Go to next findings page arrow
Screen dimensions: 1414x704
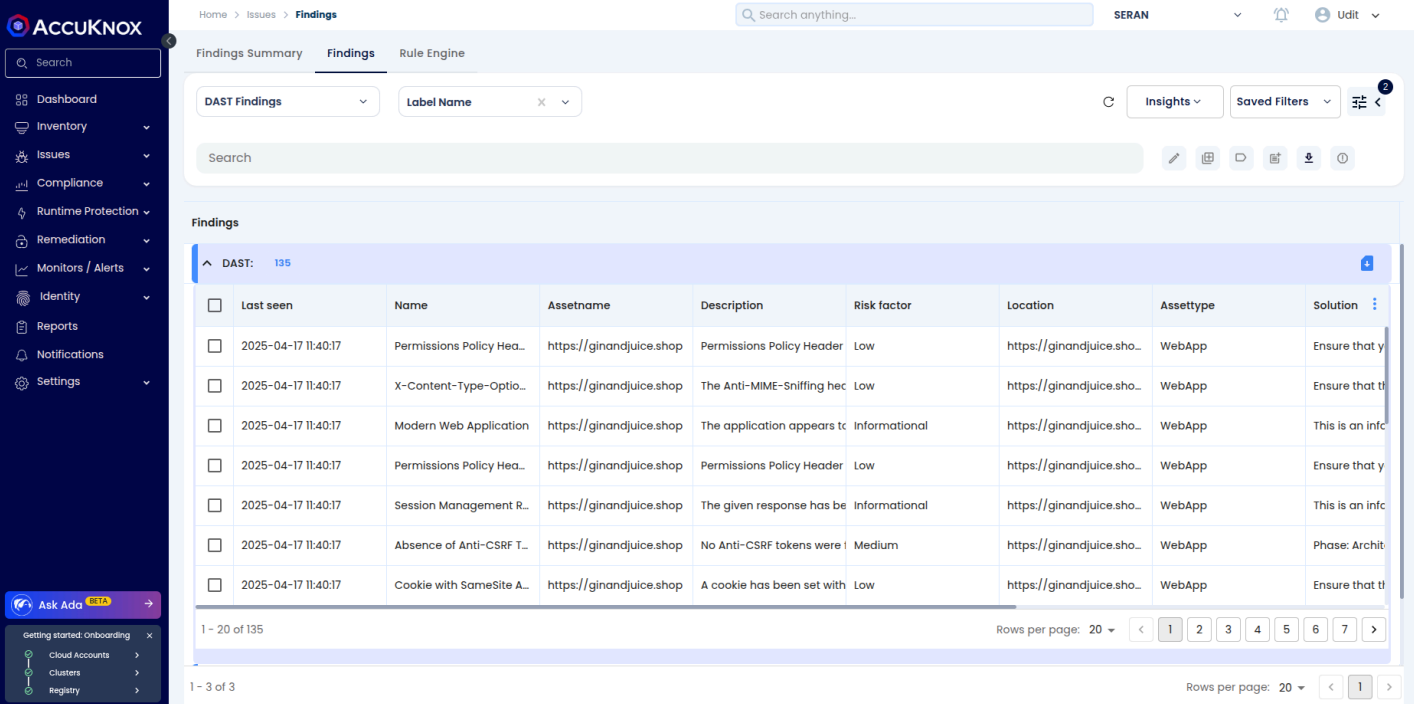pos(1375,629)
